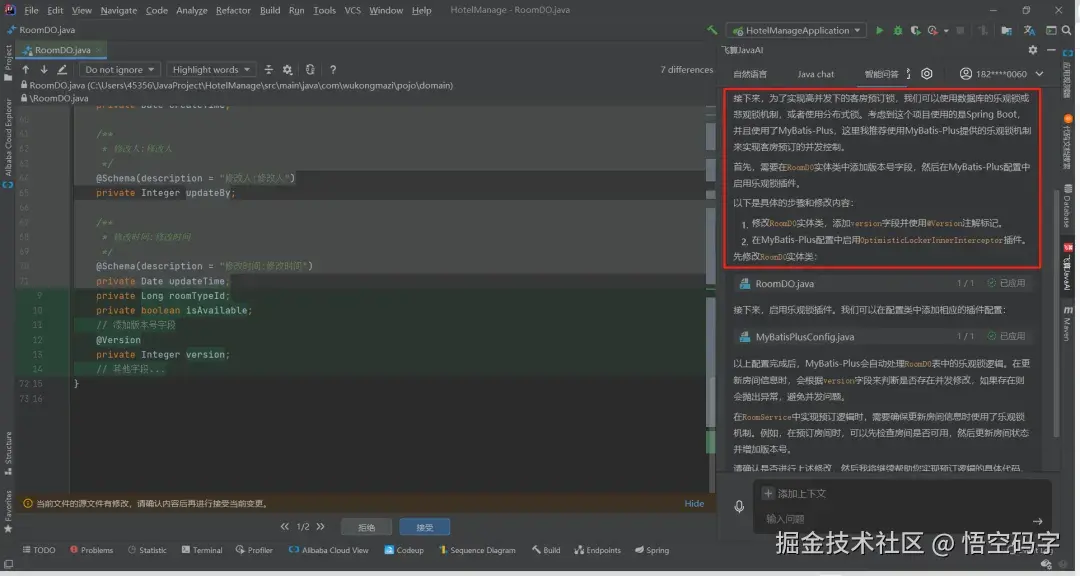Click the Project Structure folder icon

pyautogui.click(x=1006, y=30)
